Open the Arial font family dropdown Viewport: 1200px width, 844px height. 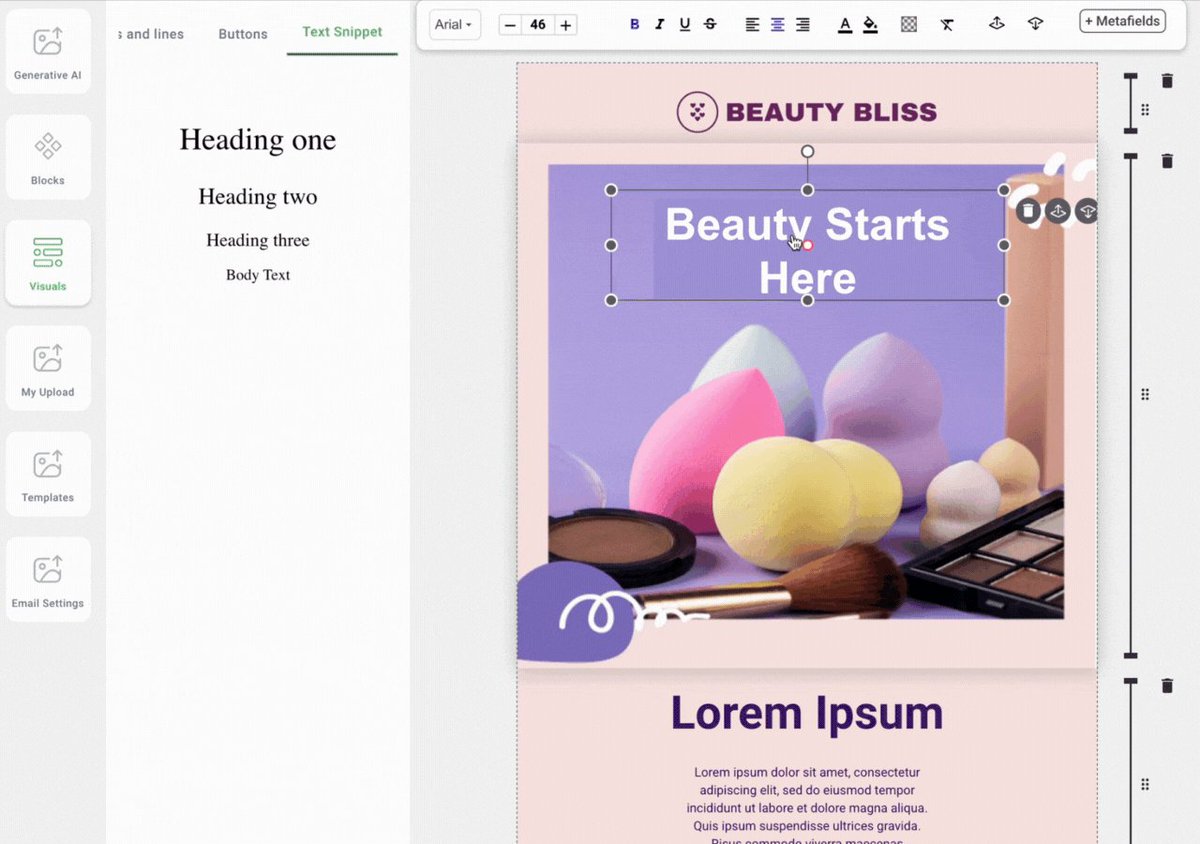454,25
